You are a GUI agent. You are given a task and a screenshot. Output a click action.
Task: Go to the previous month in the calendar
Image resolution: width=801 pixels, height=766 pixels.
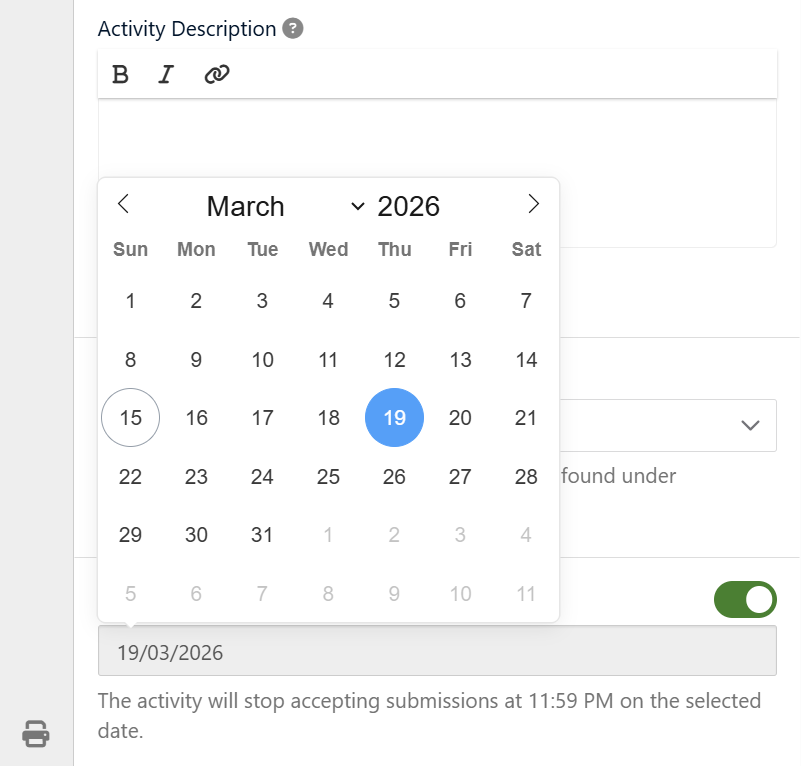(x=123, y=204)
